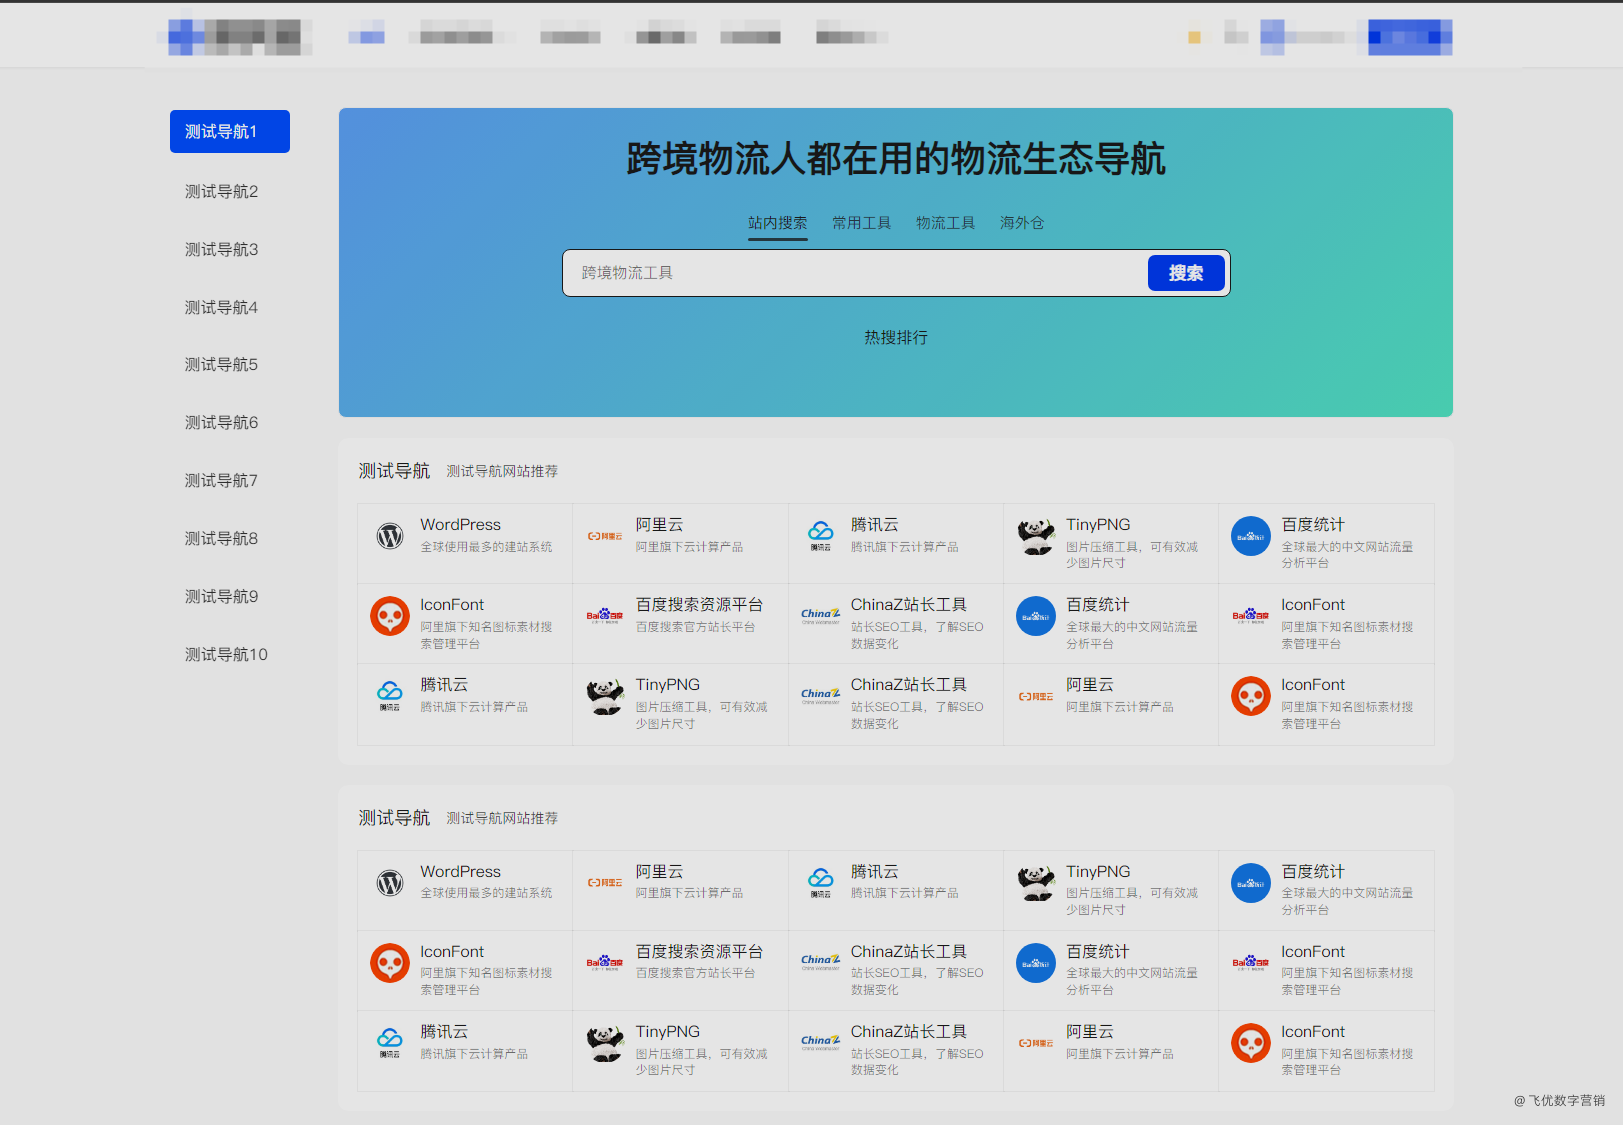1623x1125 pixels.
Task: Click 腾讯云 icon starting the upper section's last row
Action: click(x=390, y=696)
